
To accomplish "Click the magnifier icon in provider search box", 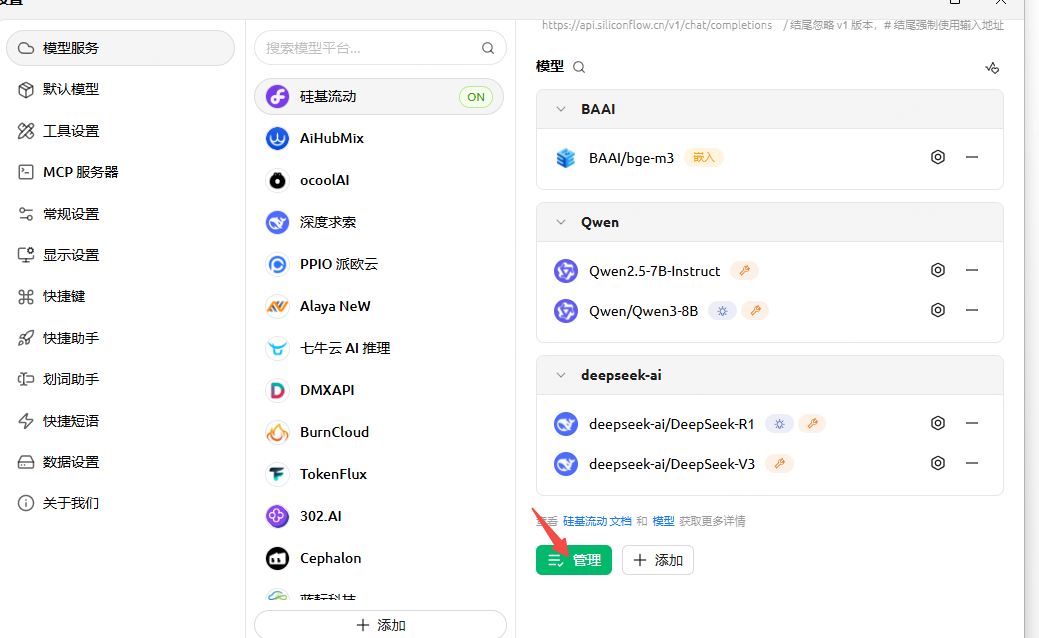I will pyautogui.click(x=488, y=48).
